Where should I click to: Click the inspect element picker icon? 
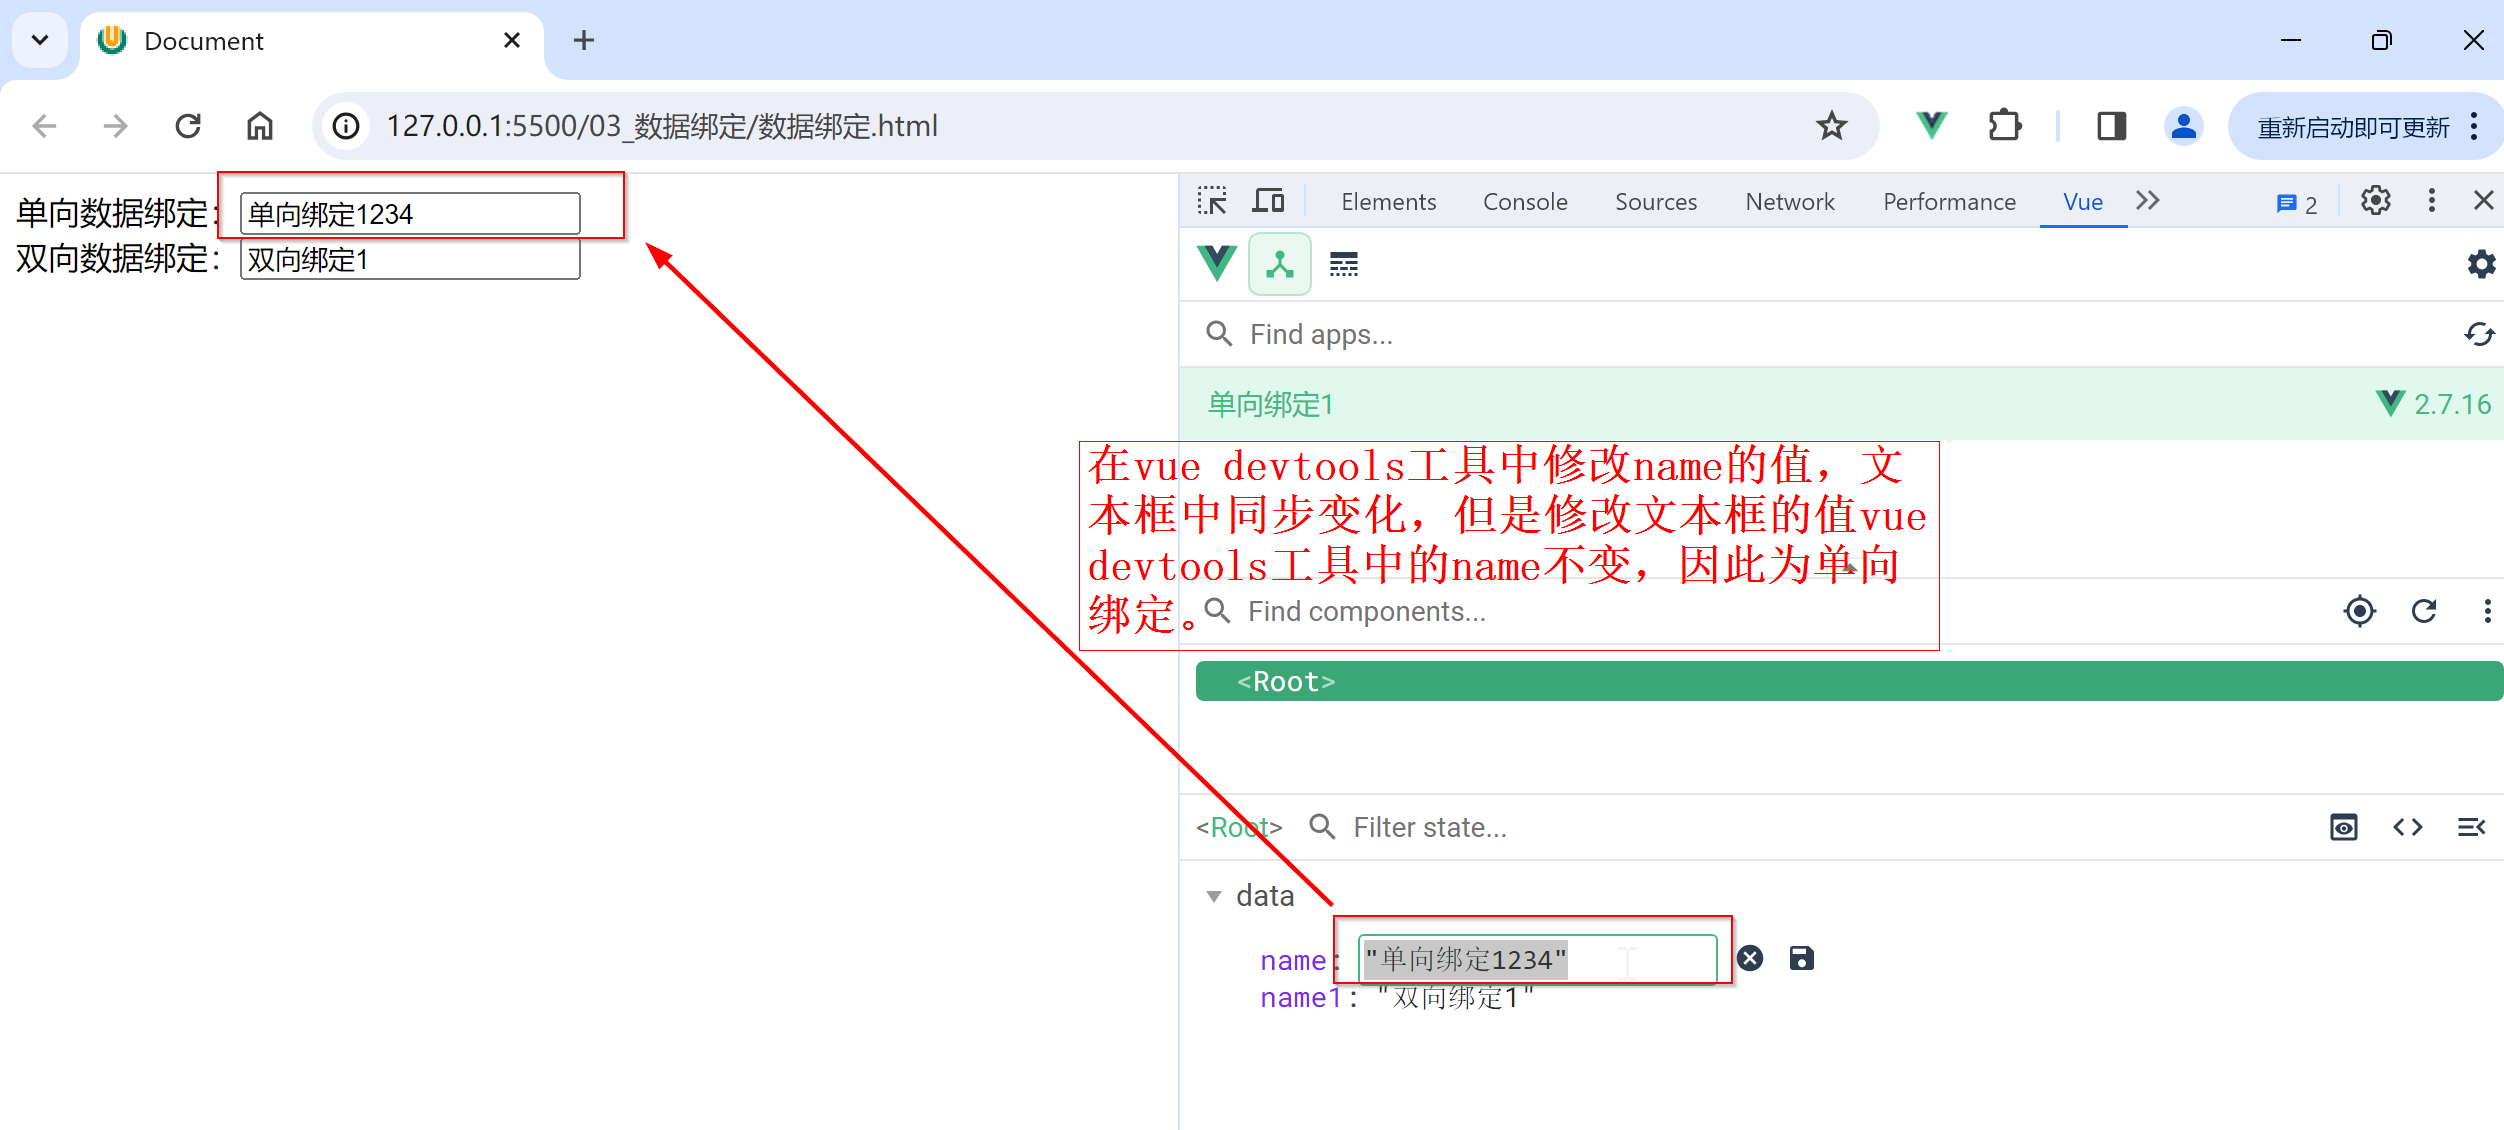(1212, 201)
